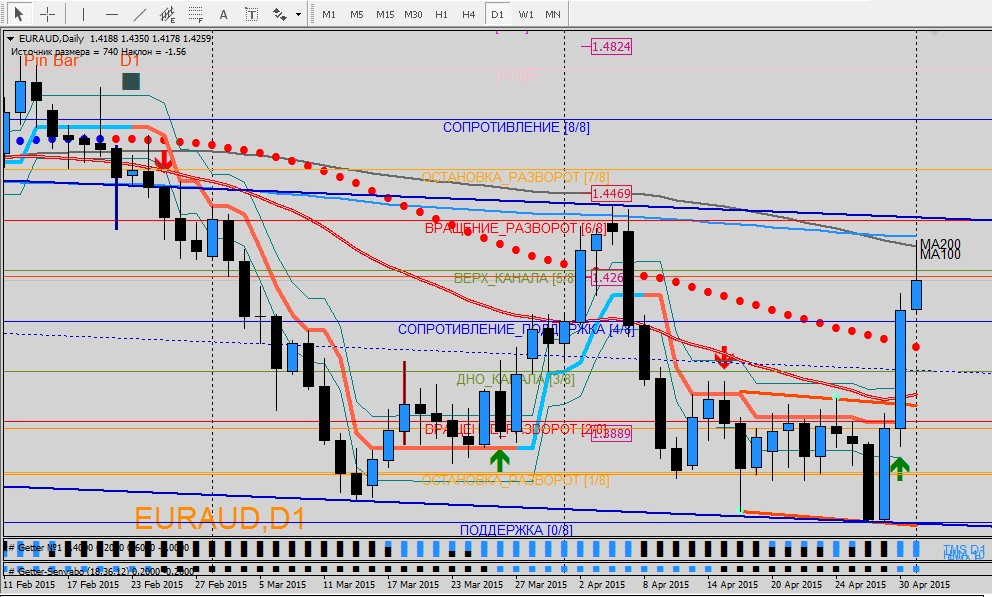This screenshot has width=992, height=597.
Task: Click the TMS D1 label
Action: coord(964,549)
